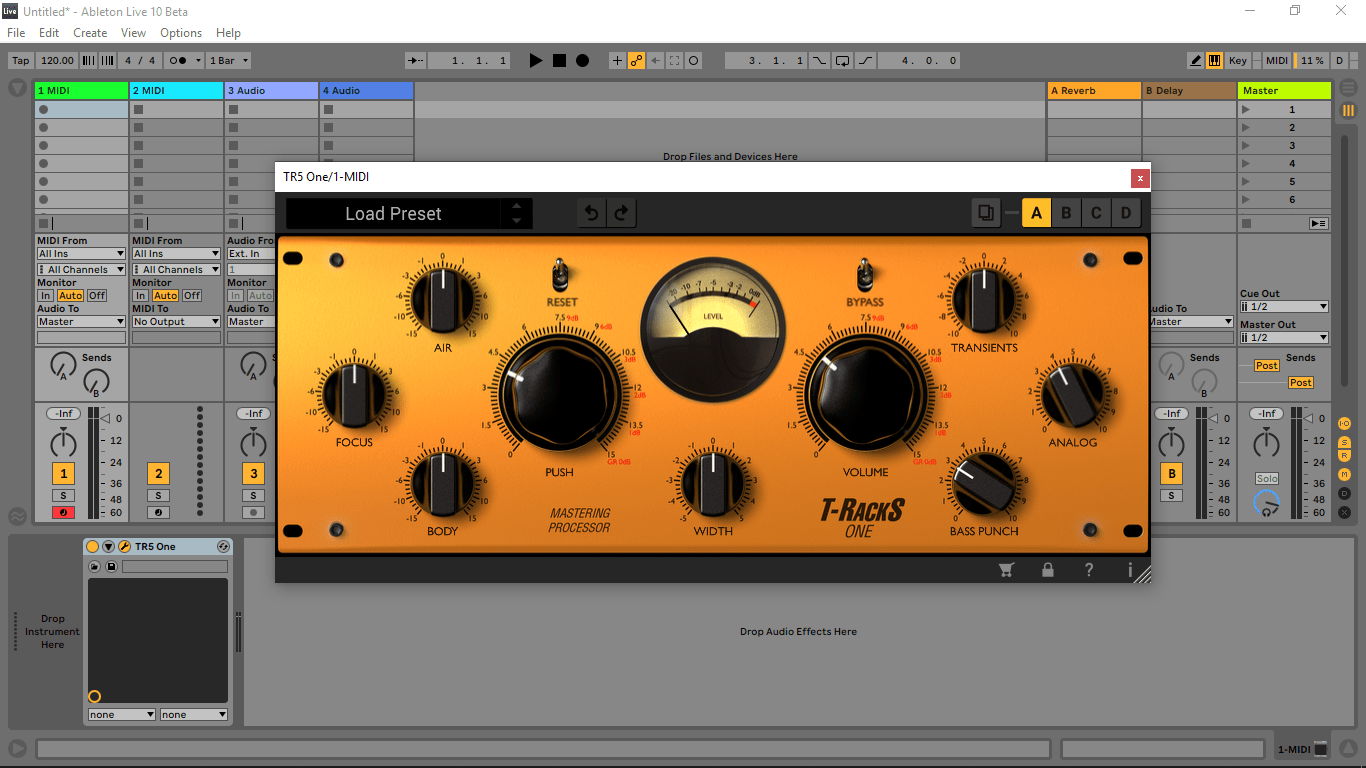The image size is (1366, 768).
Task: Set track 1 Monitor to Off
Action: pos(97,296)
